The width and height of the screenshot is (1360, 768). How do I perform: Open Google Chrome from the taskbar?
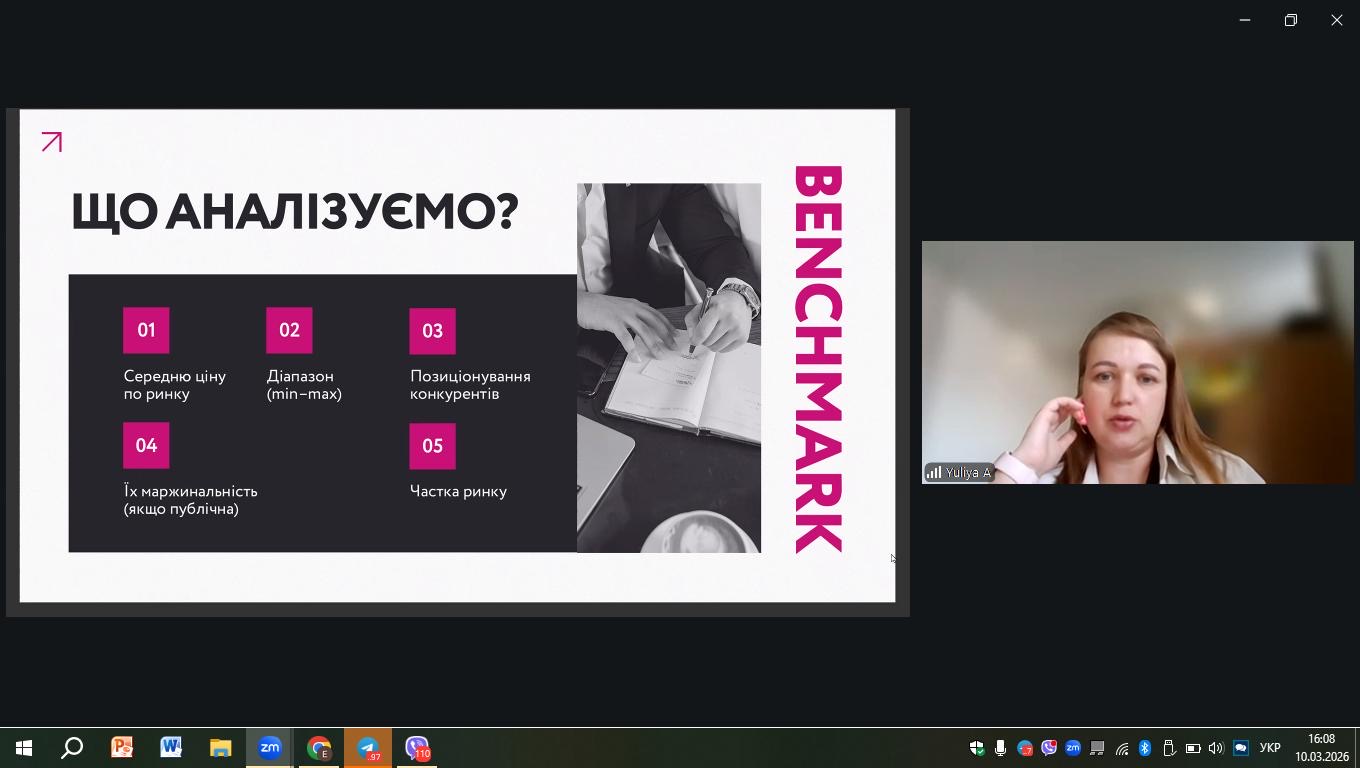[x=319, y=748]
